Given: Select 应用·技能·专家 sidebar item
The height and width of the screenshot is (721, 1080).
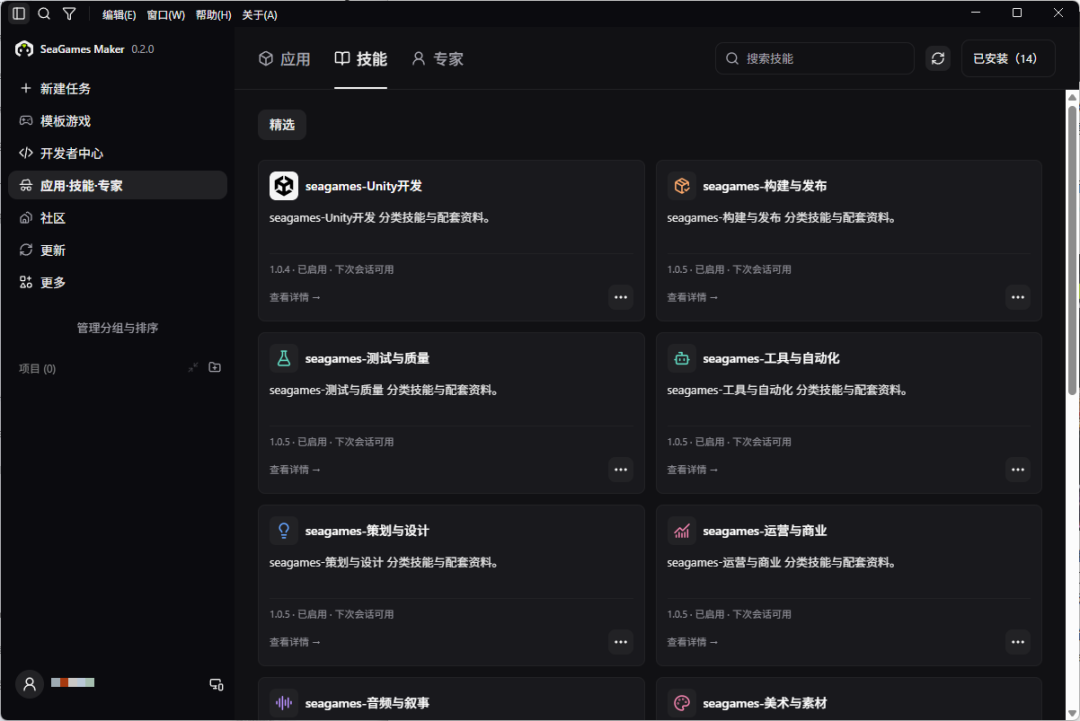Looking at the screenshot, I should click(117, 185).
